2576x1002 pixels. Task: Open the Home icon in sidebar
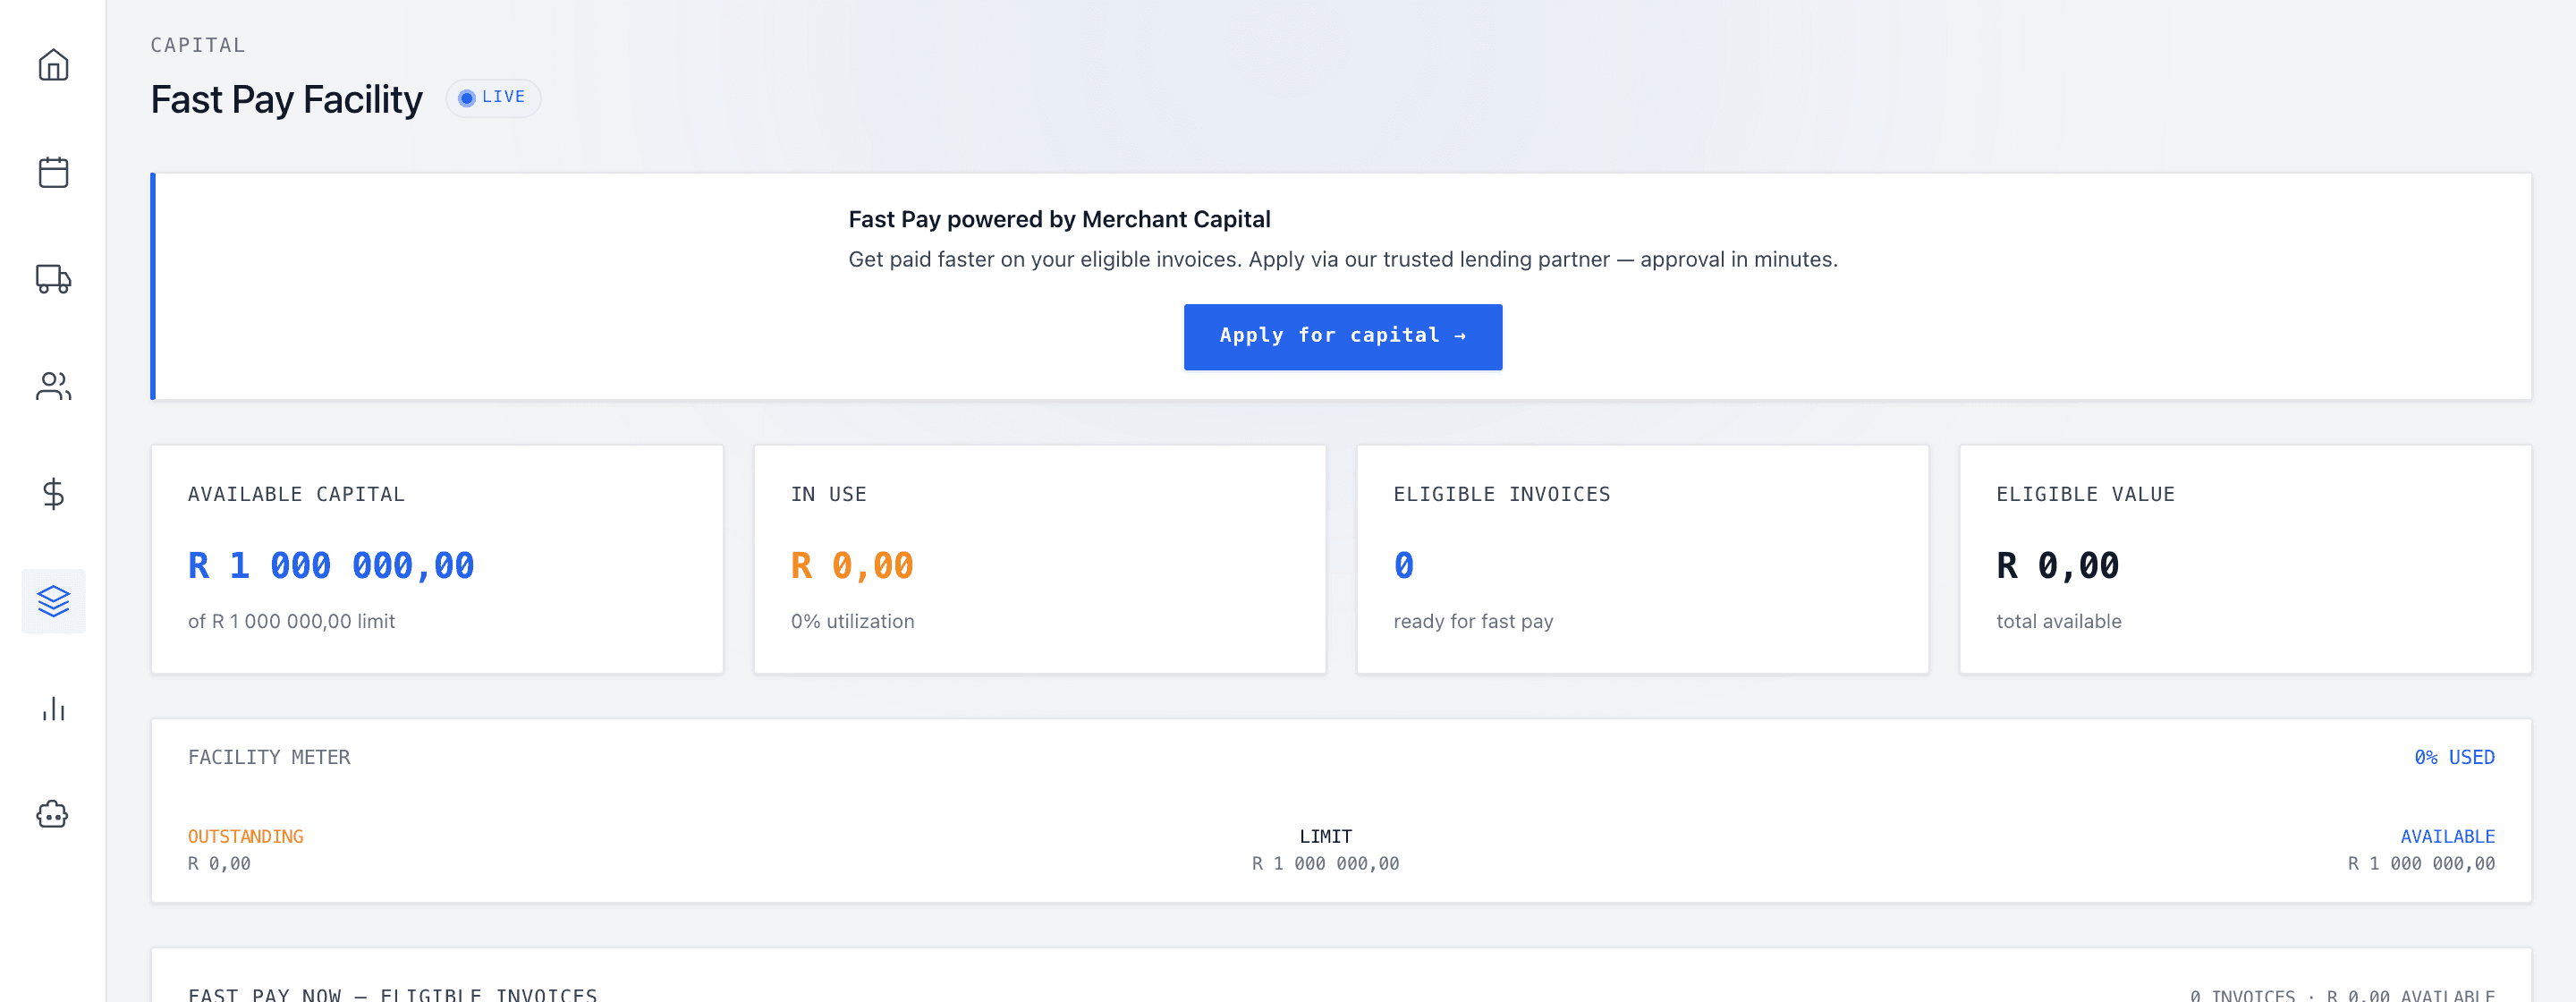(x=53, y=65)
